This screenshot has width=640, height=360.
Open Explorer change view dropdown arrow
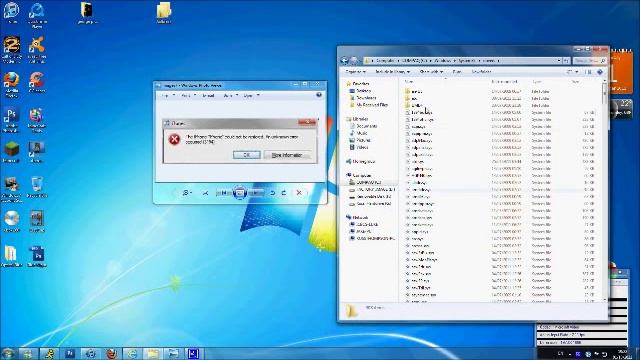coord(577,72)
